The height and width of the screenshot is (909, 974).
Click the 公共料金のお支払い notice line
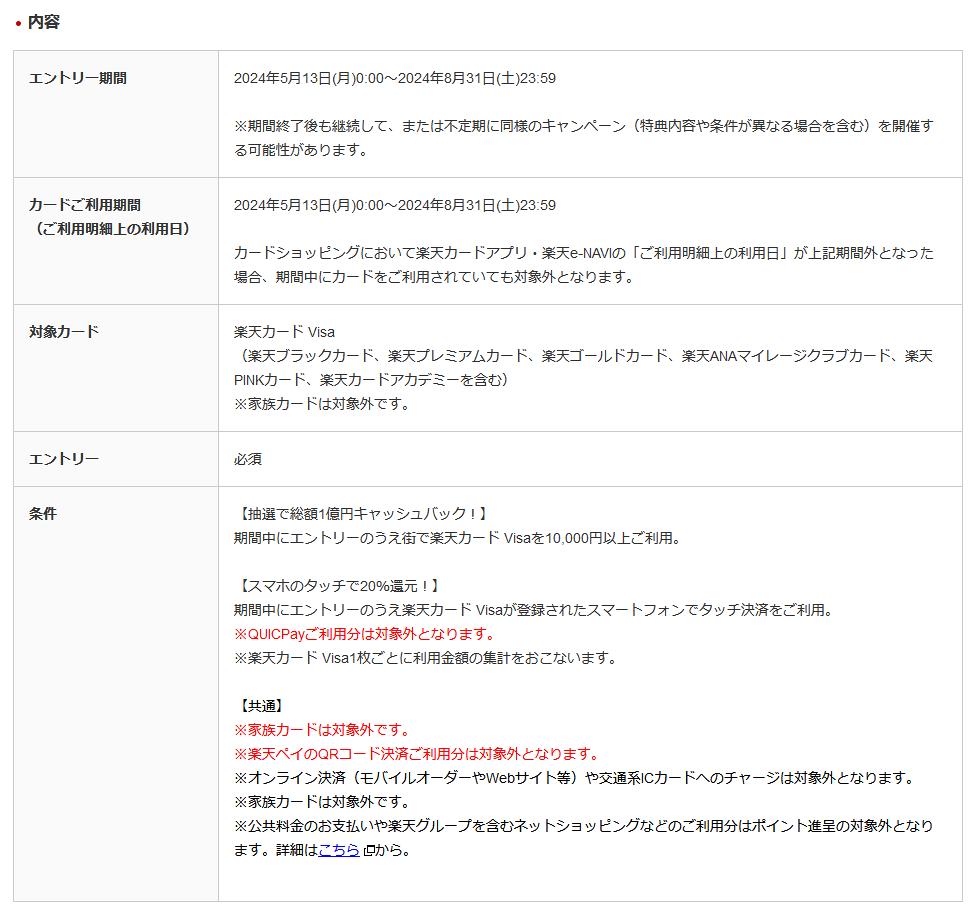(582, 826)
